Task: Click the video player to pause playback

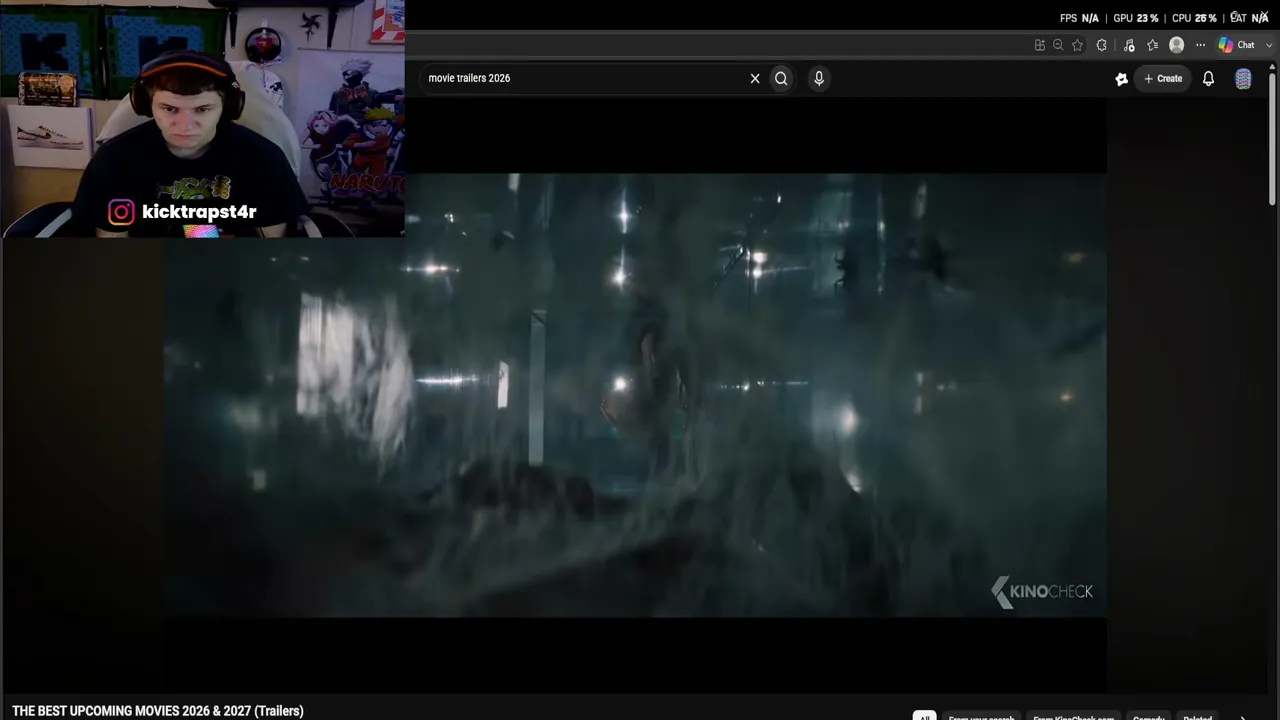Action: tap(635, 395)
